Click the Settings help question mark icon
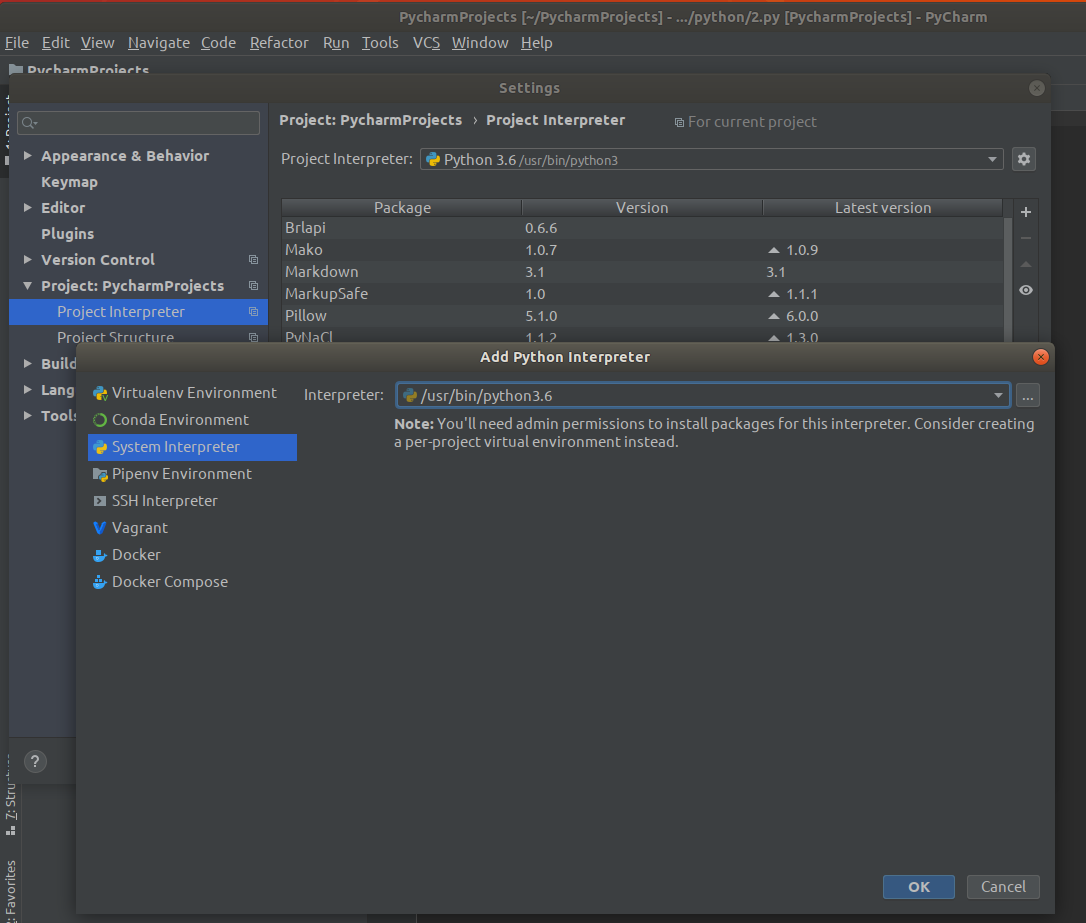This screenshot has height=923, width=1086. pyautogui.click(x=35, y=762)
